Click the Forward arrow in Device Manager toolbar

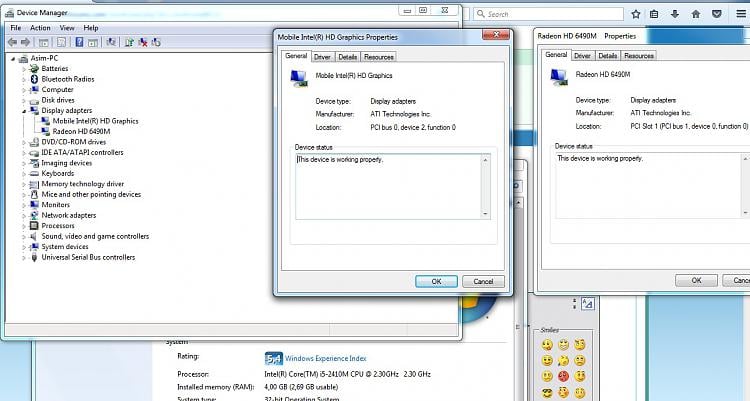tap(25, 43)
